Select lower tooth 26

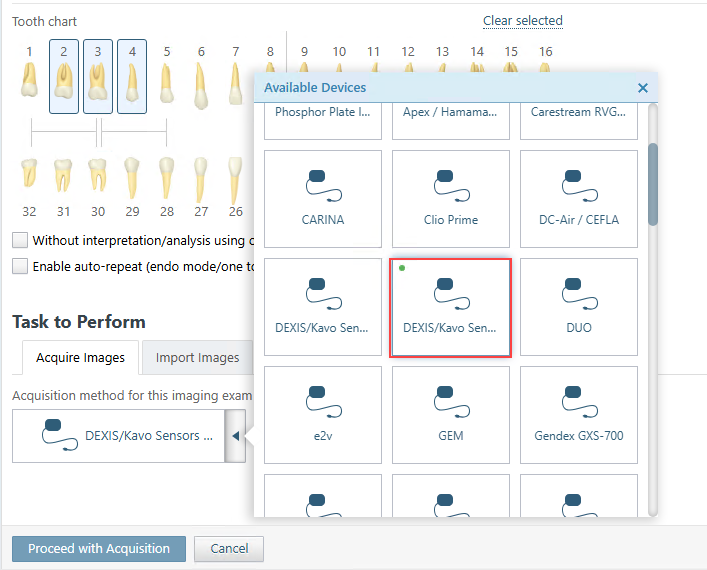pos(235,187)
